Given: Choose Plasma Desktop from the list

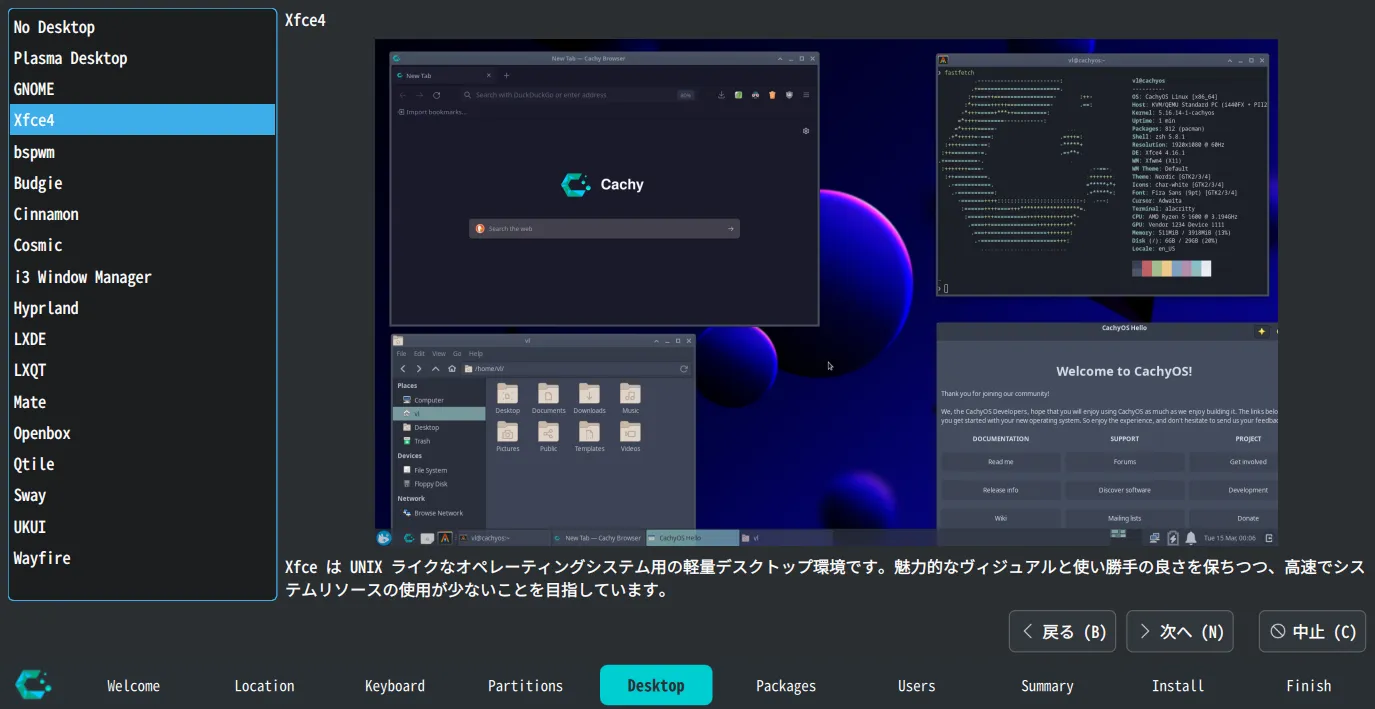Looking at the screenshot, I should point(142,58).
